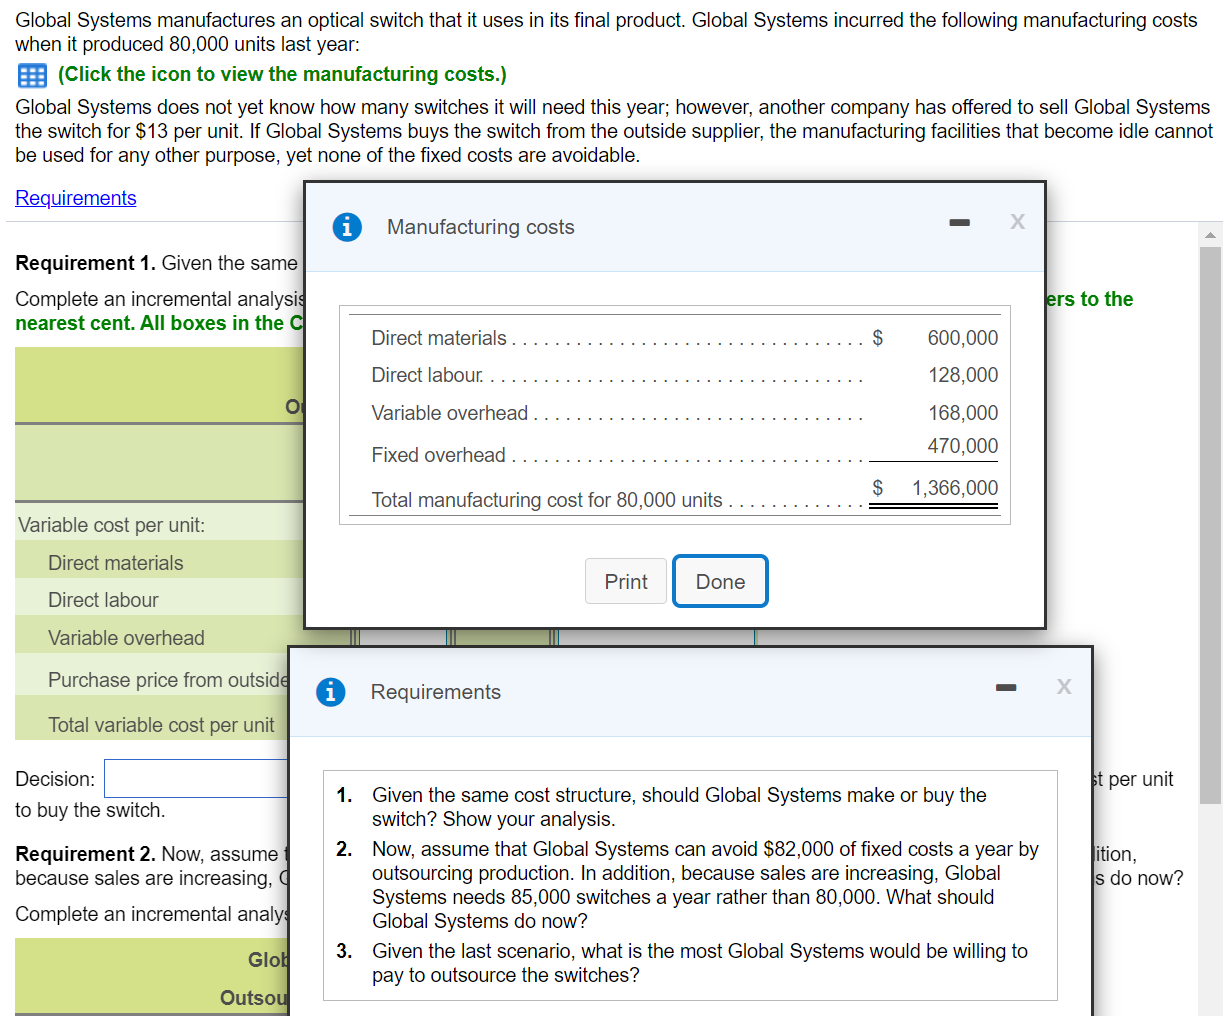The height and width of the screenshot is (1016, 1224).
Task: Select the Direct labour row label
Action: [x=103, y=600]
